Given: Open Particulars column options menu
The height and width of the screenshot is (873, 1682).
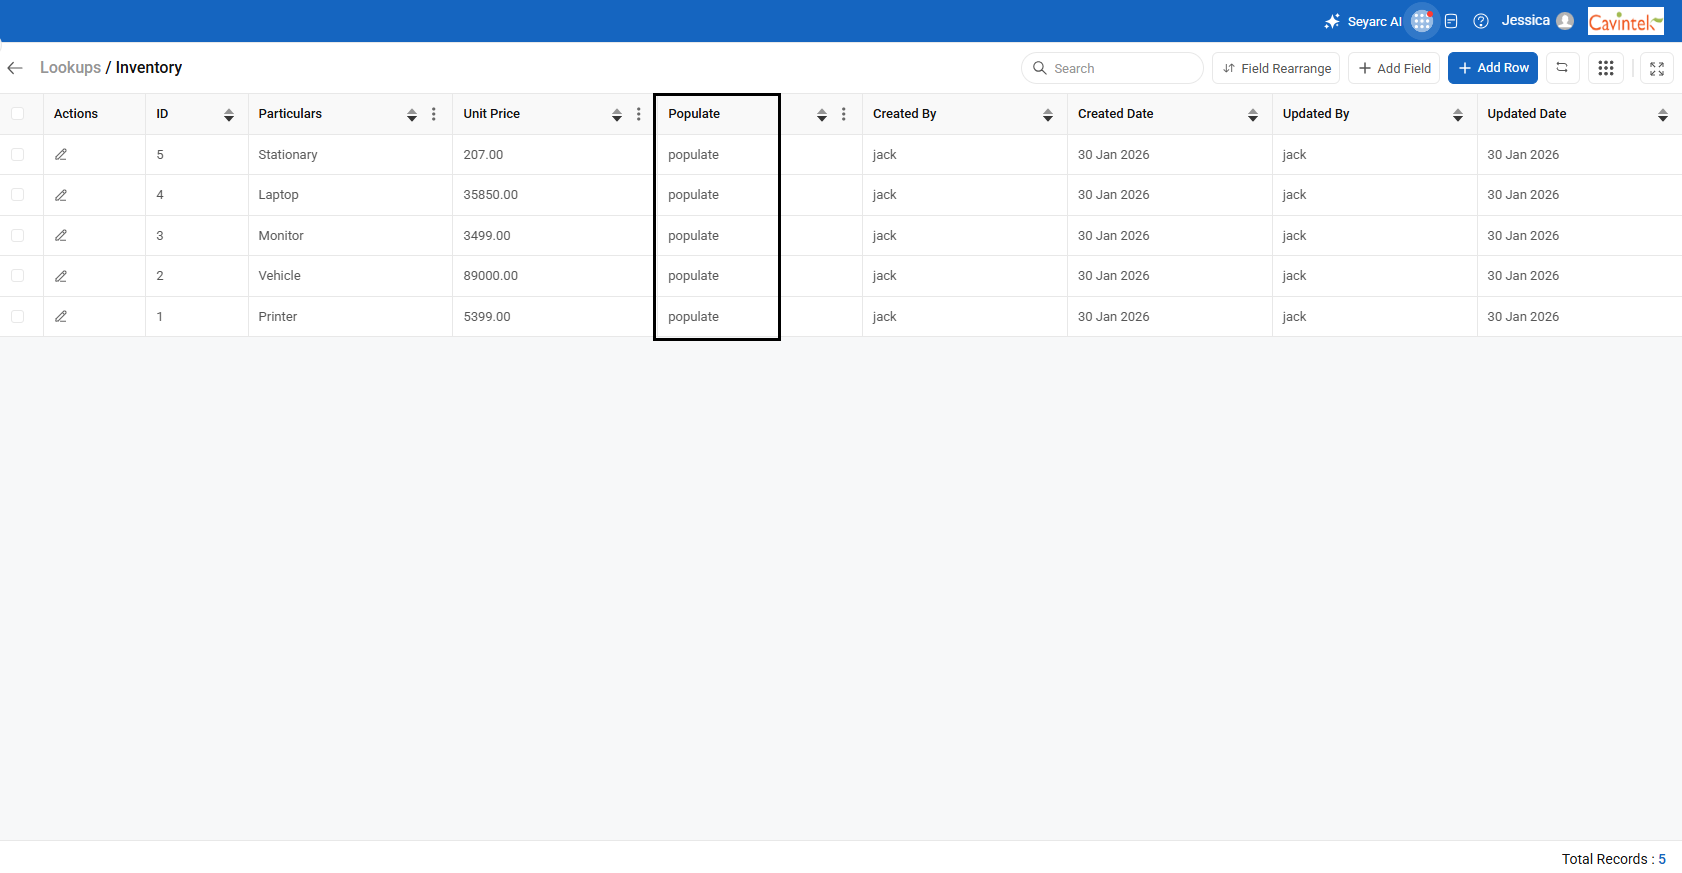Looking at the screenshot, I should [x=434, y=114].
